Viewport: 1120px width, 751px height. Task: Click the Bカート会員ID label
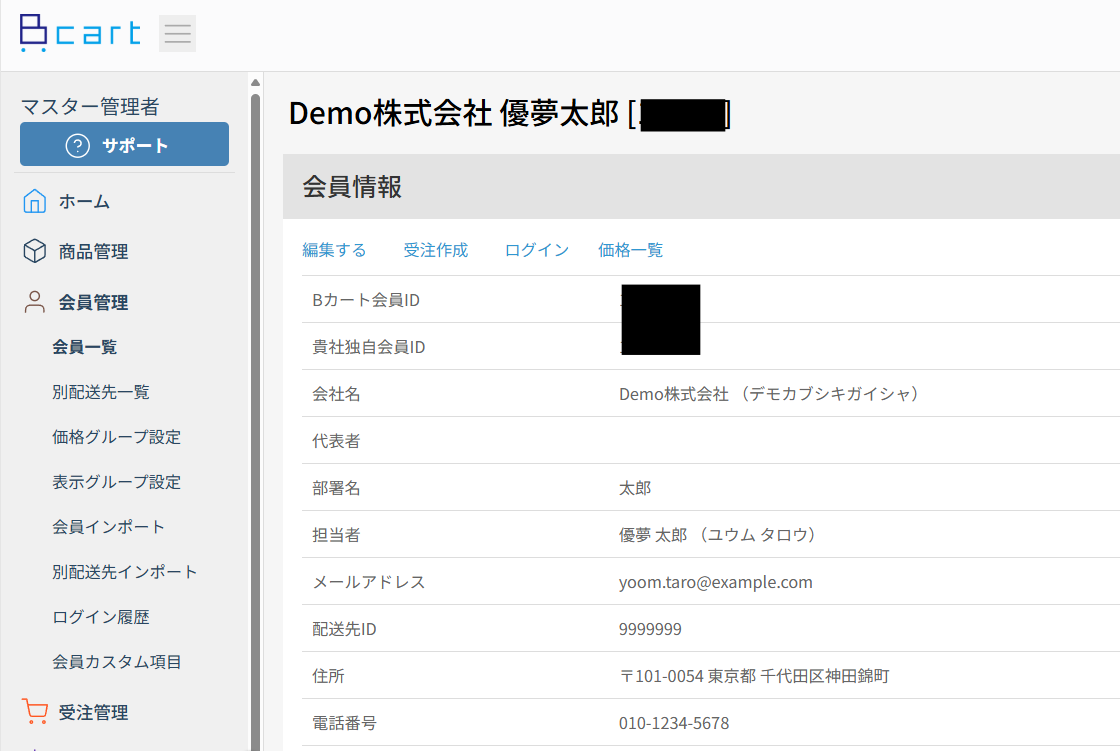coord(366,300)
